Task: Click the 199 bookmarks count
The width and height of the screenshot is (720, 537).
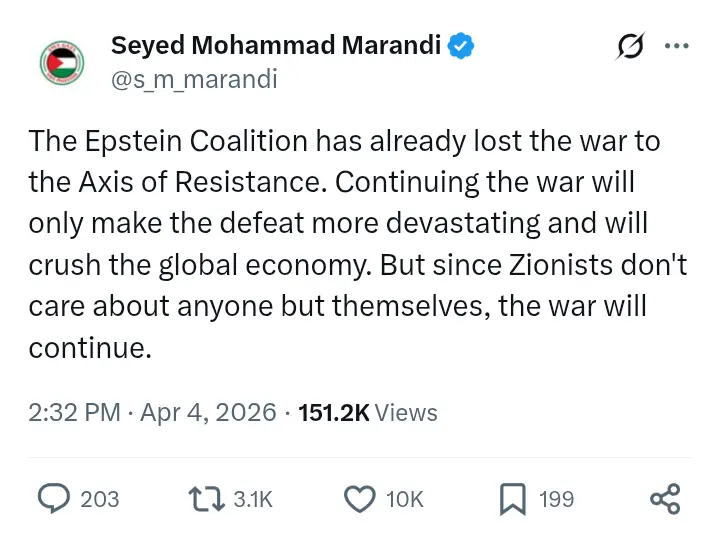Action: click(556, 499)
